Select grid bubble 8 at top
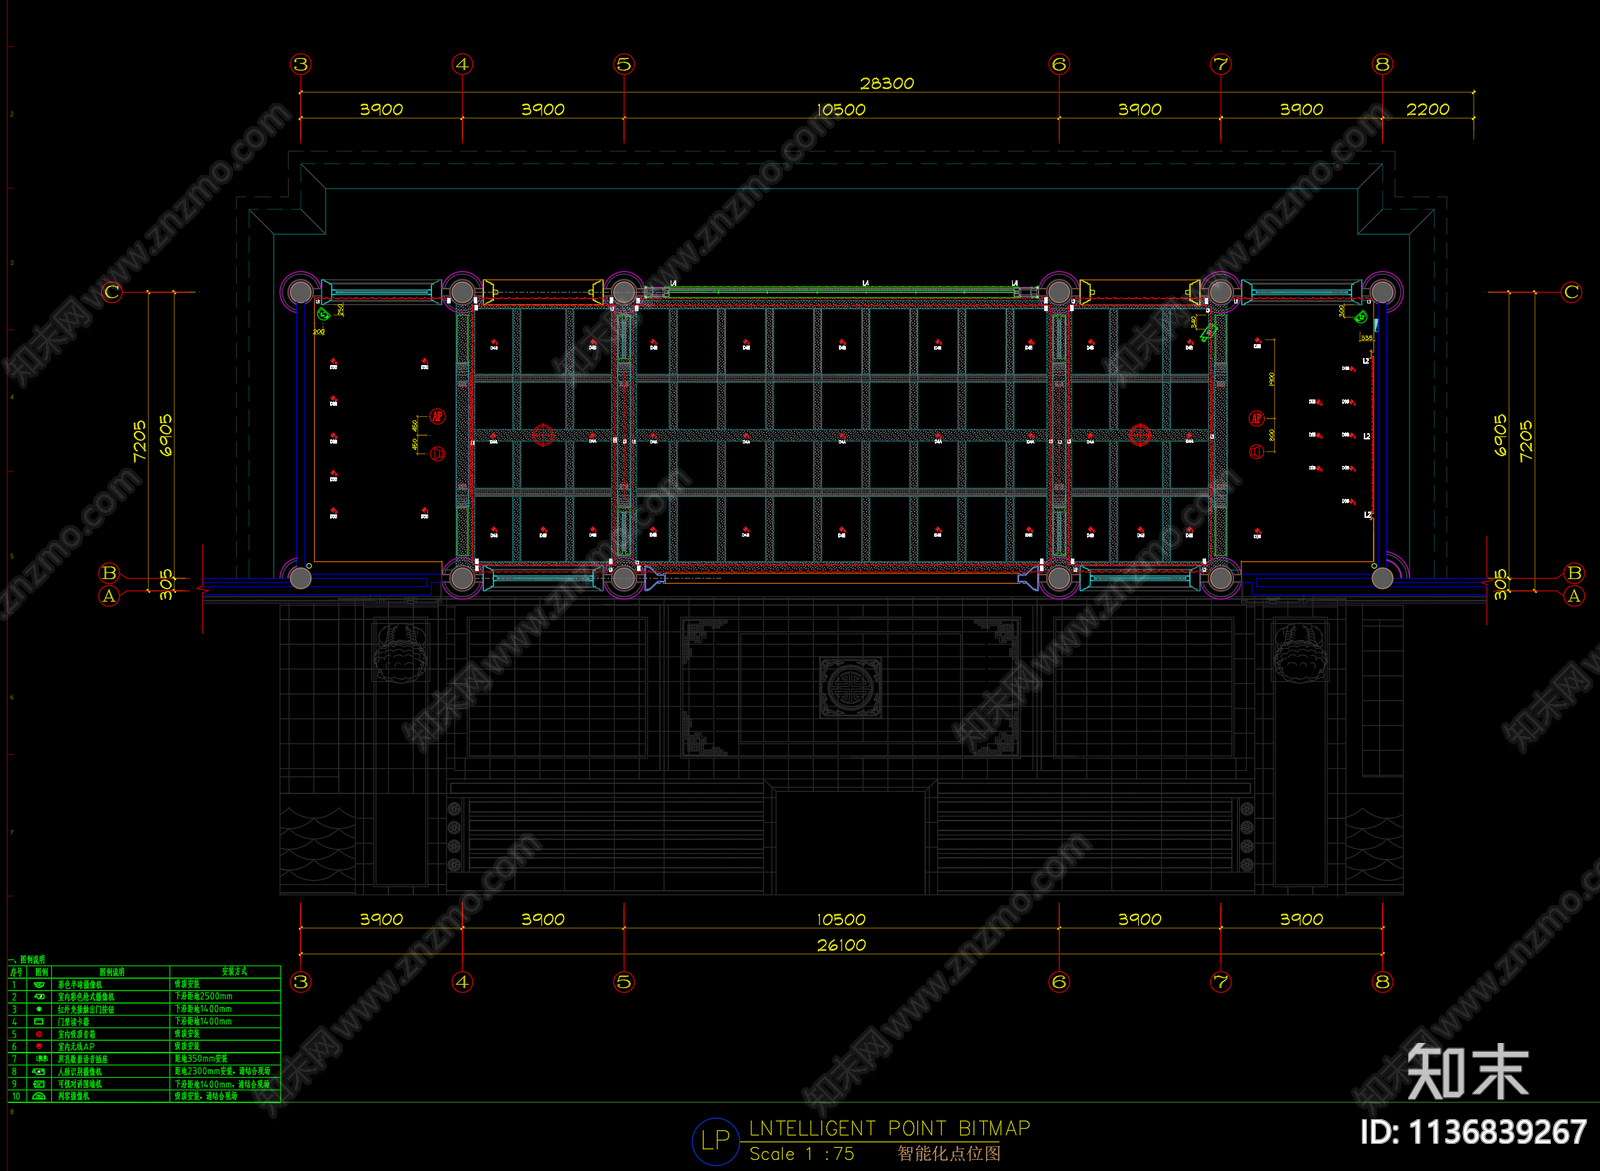 click(x=1382, y=64)
